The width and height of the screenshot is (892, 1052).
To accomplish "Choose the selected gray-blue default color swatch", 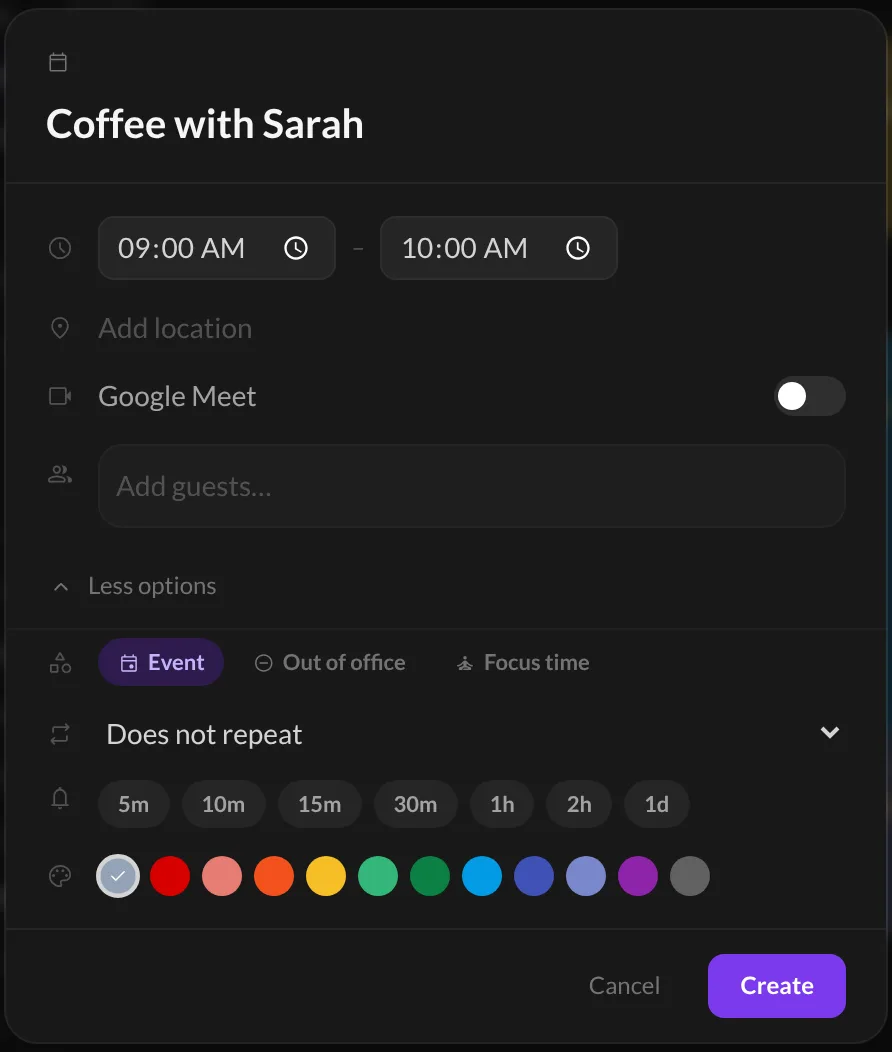I will [x=118, y=876].
